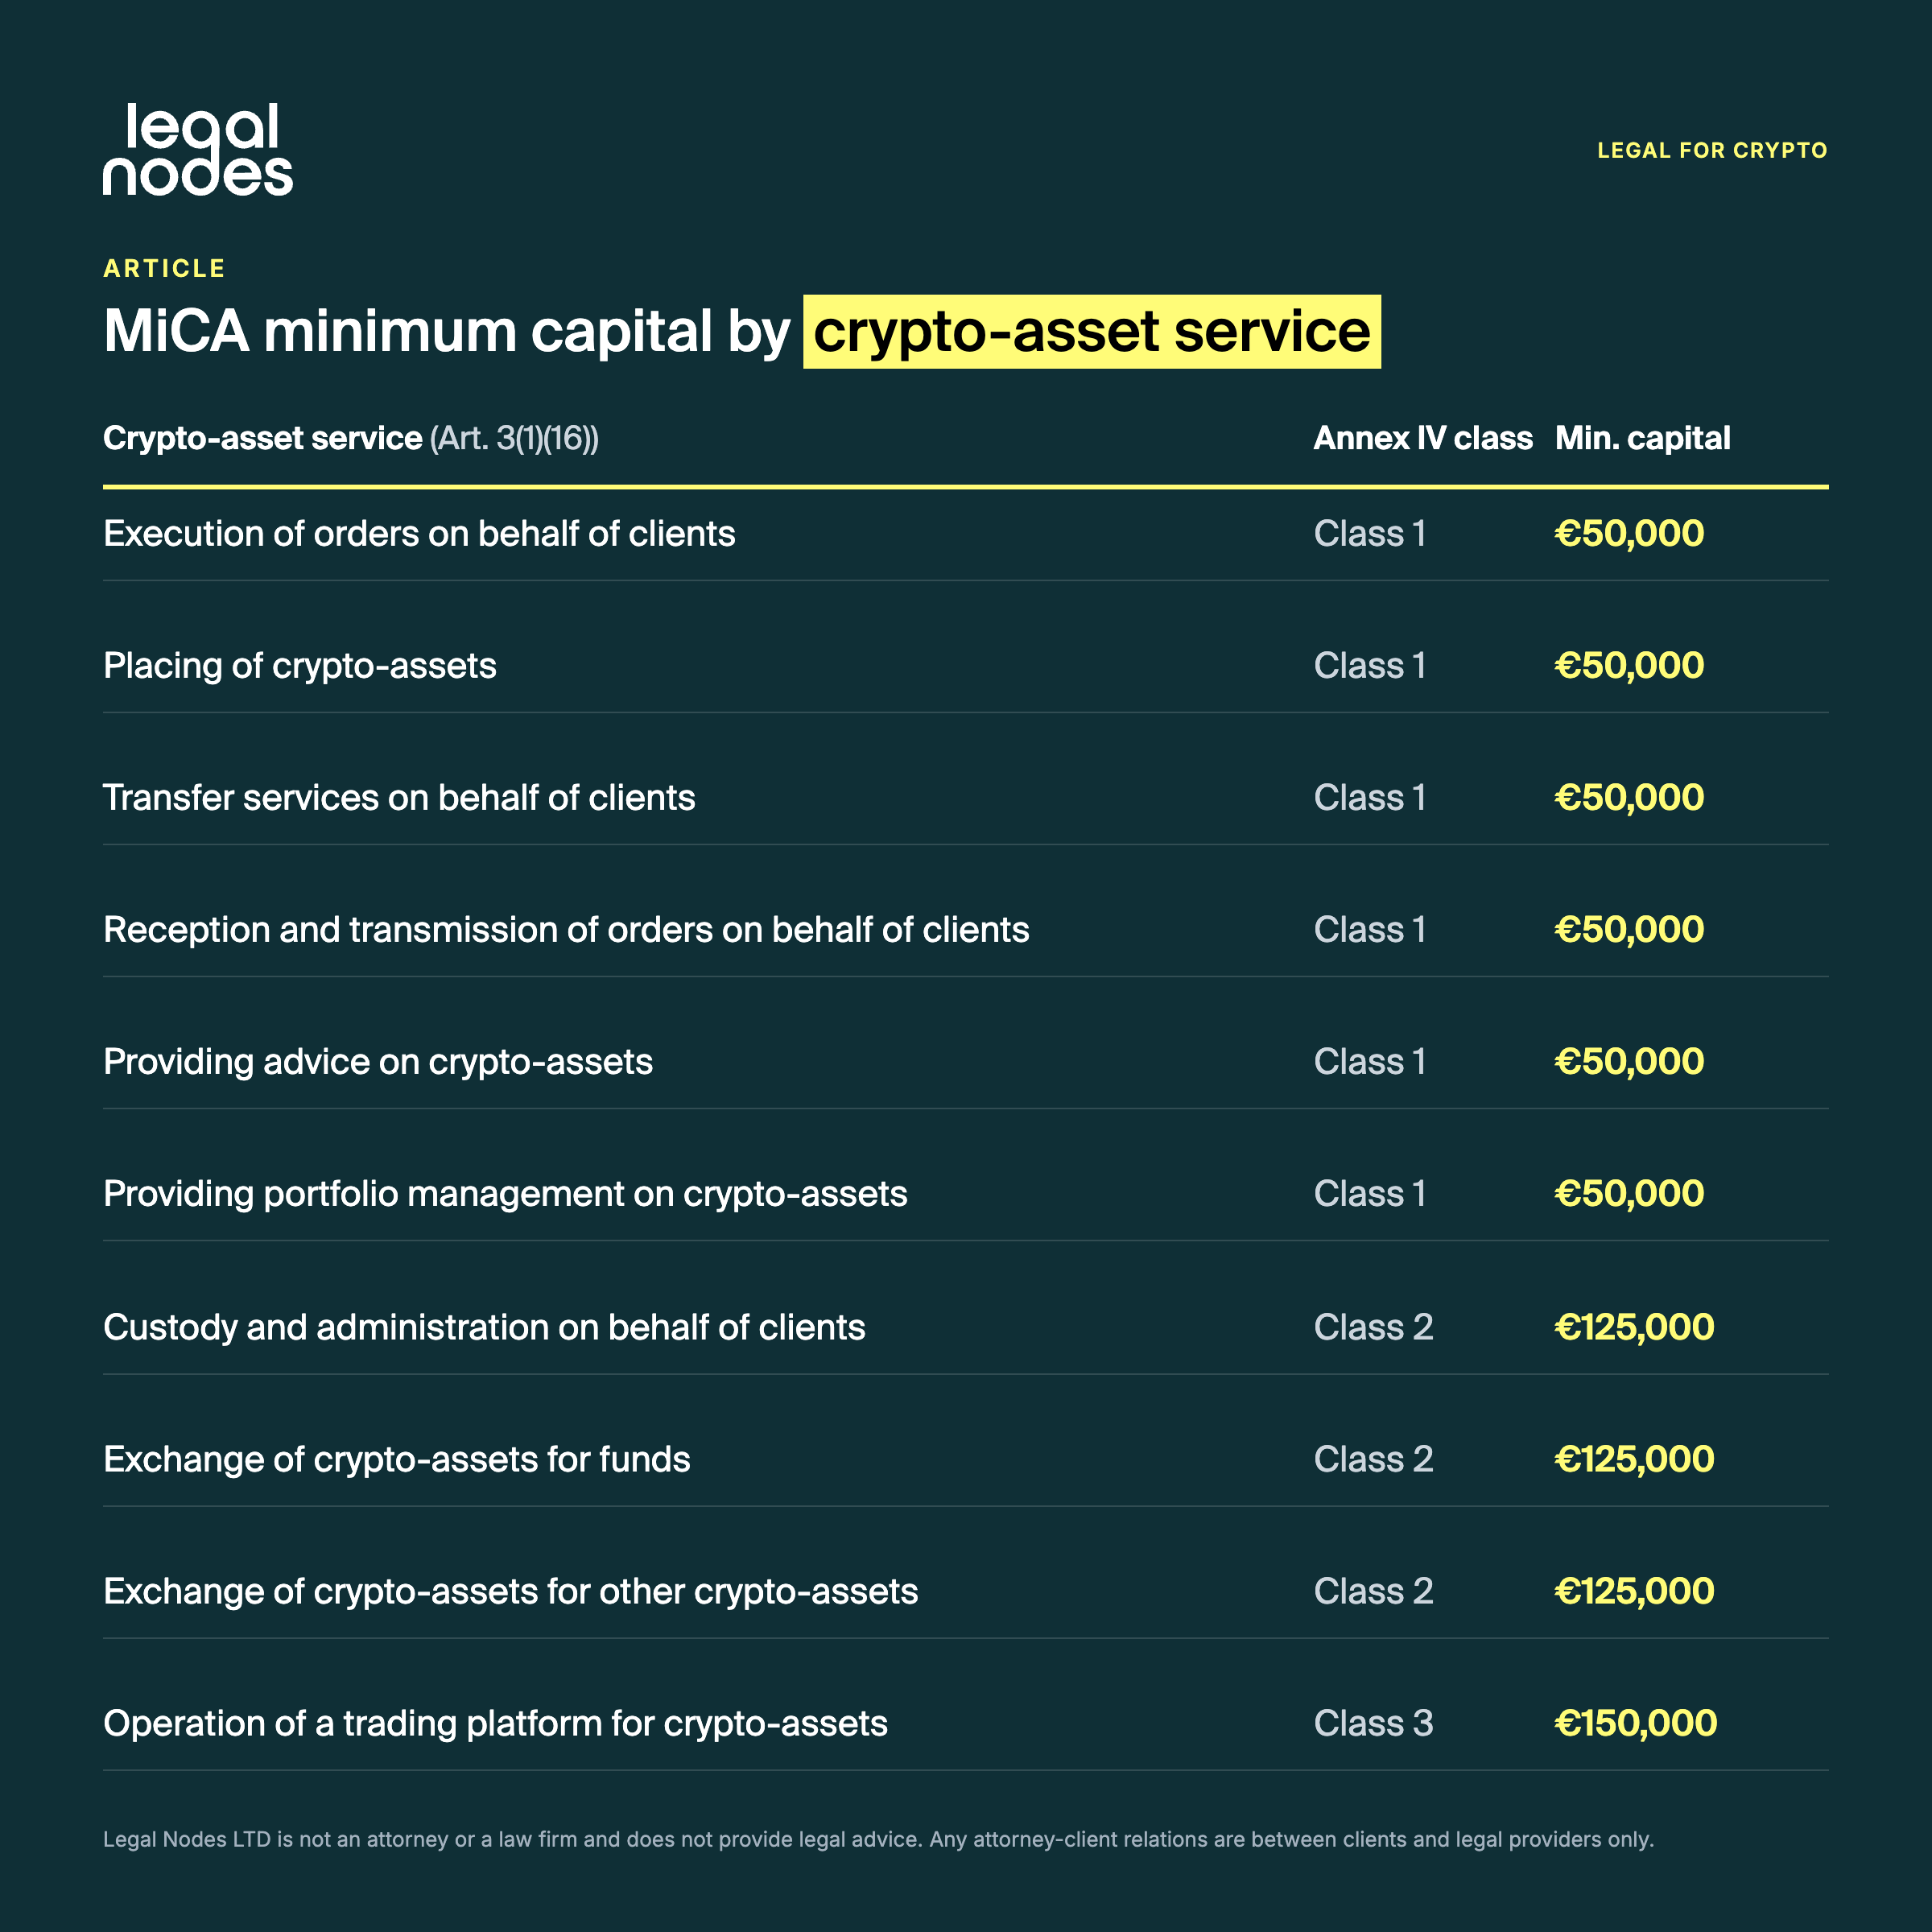Select the Min. capital column header
Screen dimensions: 1932x1932
tap(1642, 438)
